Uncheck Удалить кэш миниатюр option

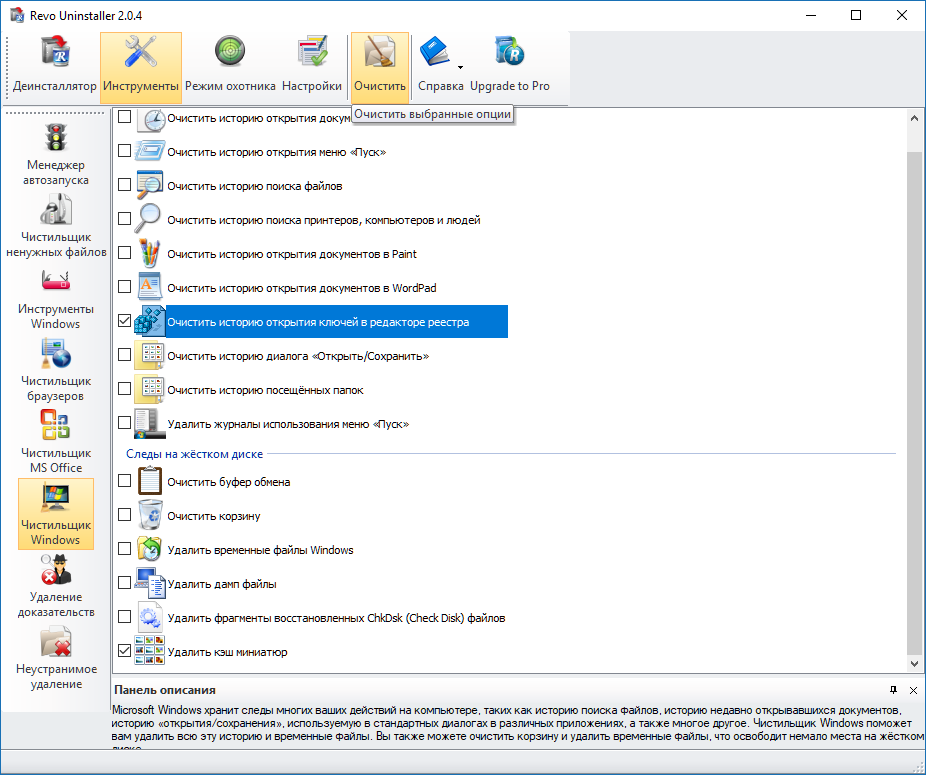pos(124,651)
